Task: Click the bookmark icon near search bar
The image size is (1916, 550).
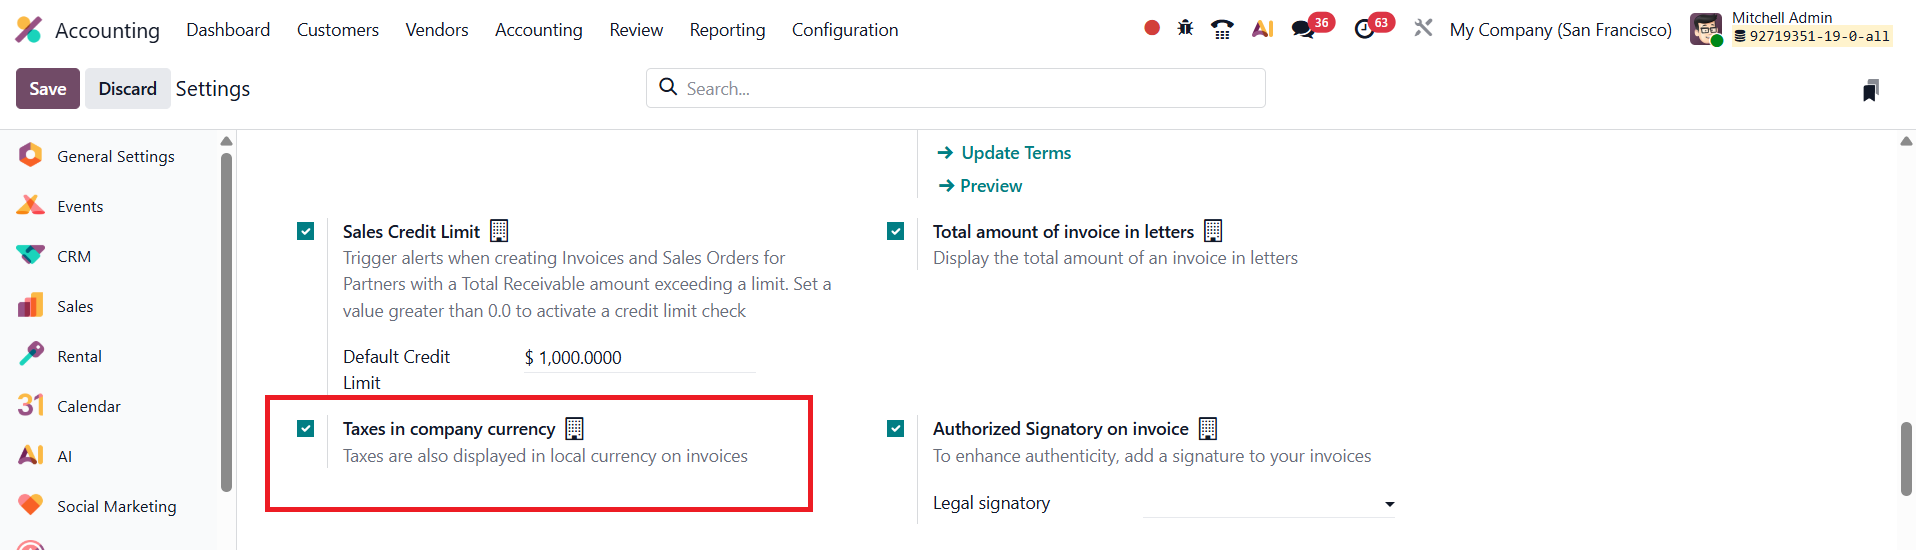Action: coord(1870,91)
